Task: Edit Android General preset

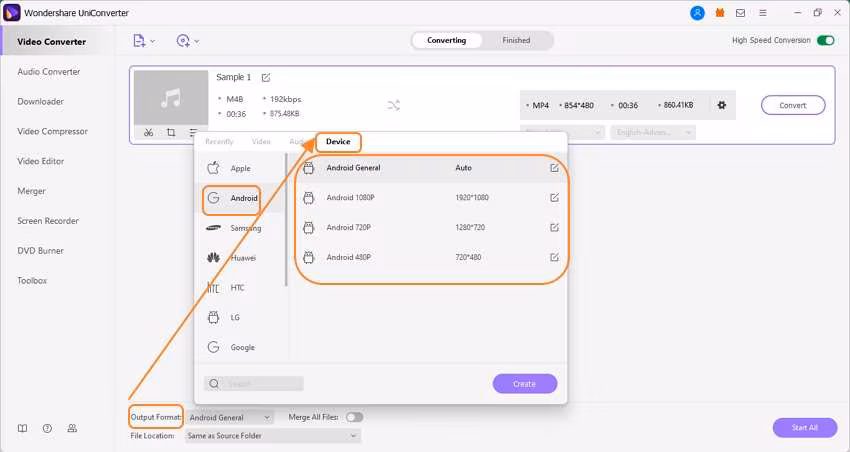Action: point(554,168)
